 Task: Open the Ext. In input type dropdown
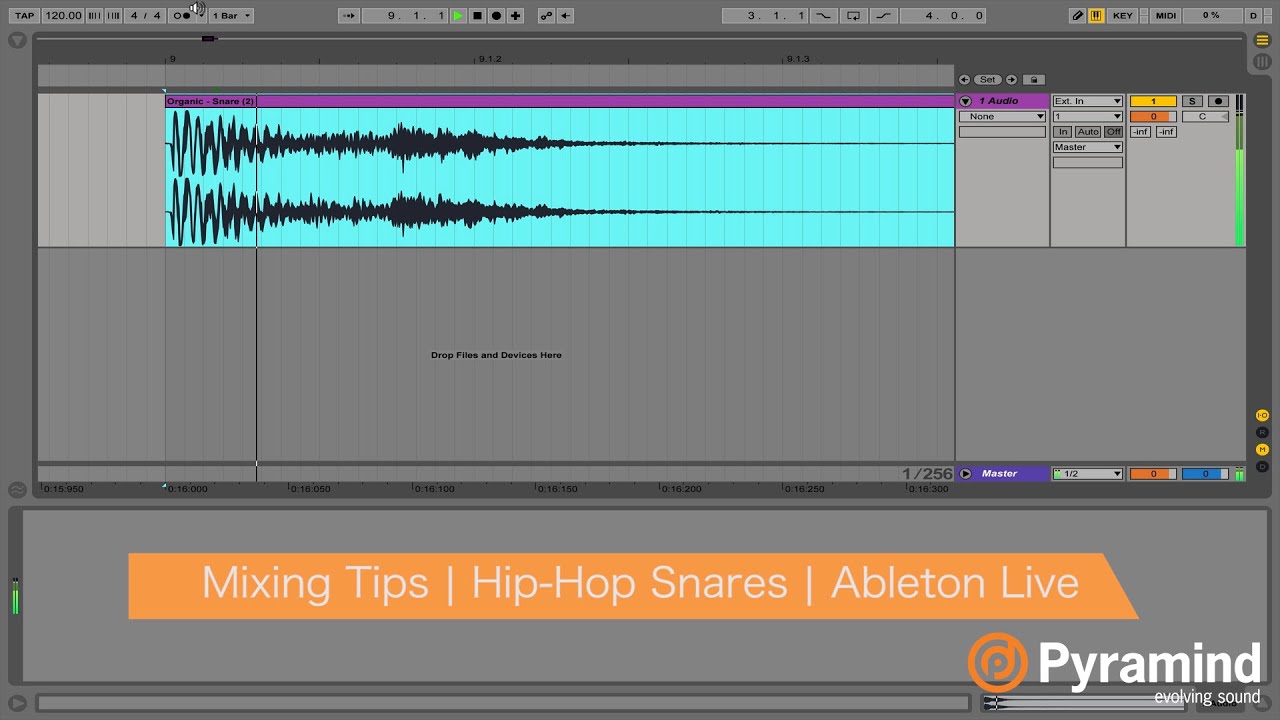tap(1088, 101)
